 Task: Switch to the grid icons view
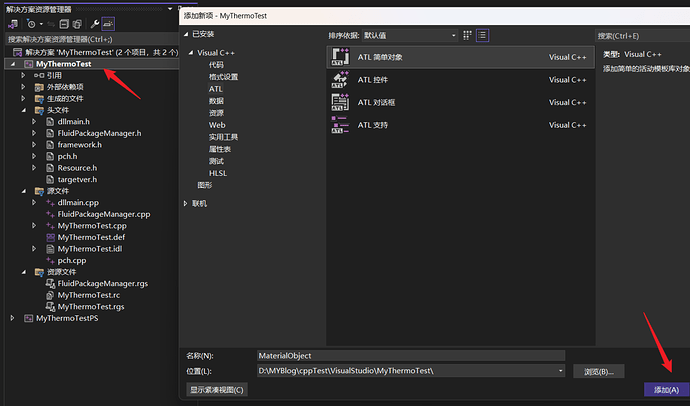point(467,35)
